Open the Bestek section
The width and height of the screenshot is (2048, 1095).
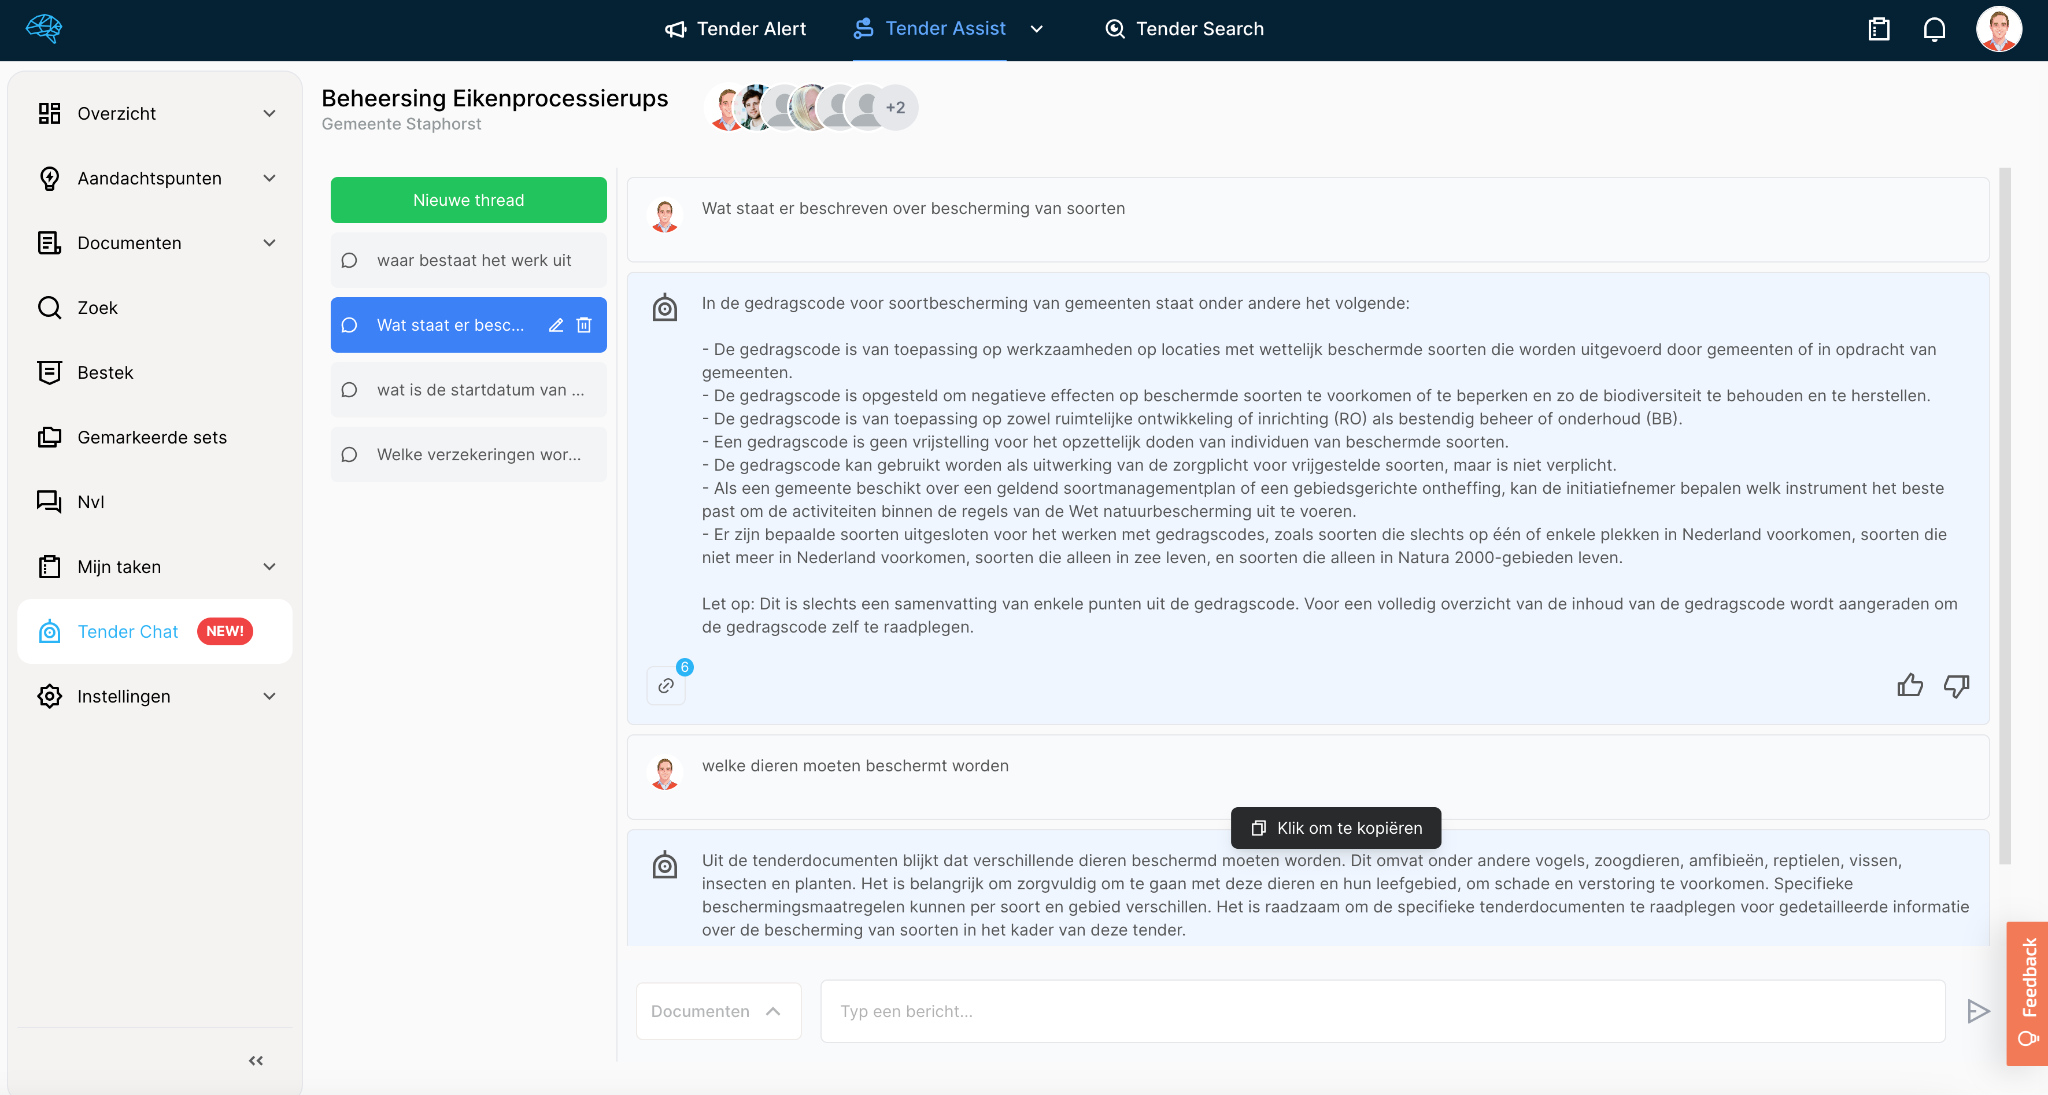(104, 372)
